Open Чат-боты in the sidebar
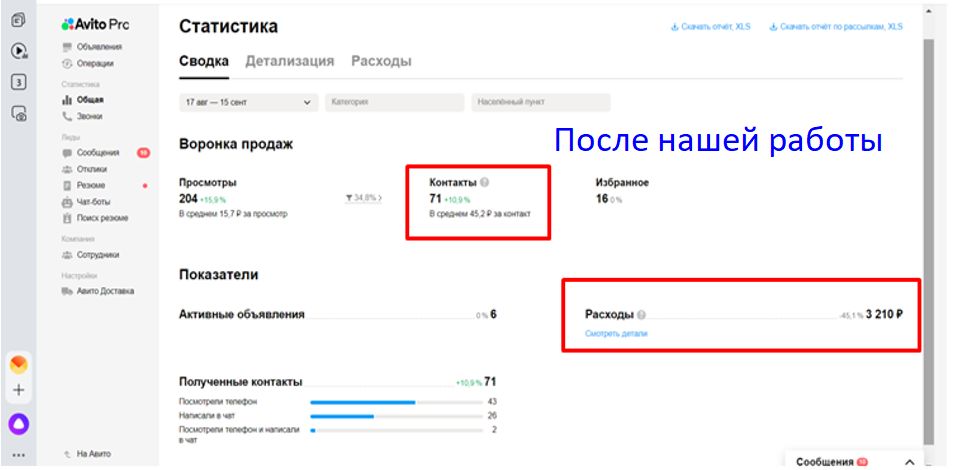This screenshot has height=470, width=957. point(87,201)
